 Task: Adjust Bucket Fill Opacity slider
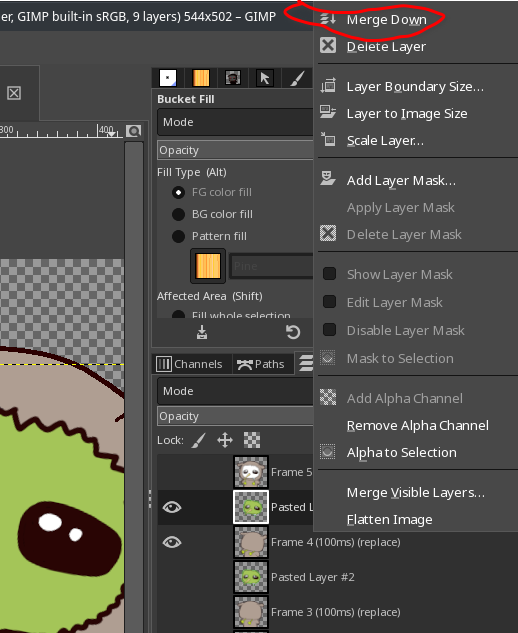(x=235, y=150)
